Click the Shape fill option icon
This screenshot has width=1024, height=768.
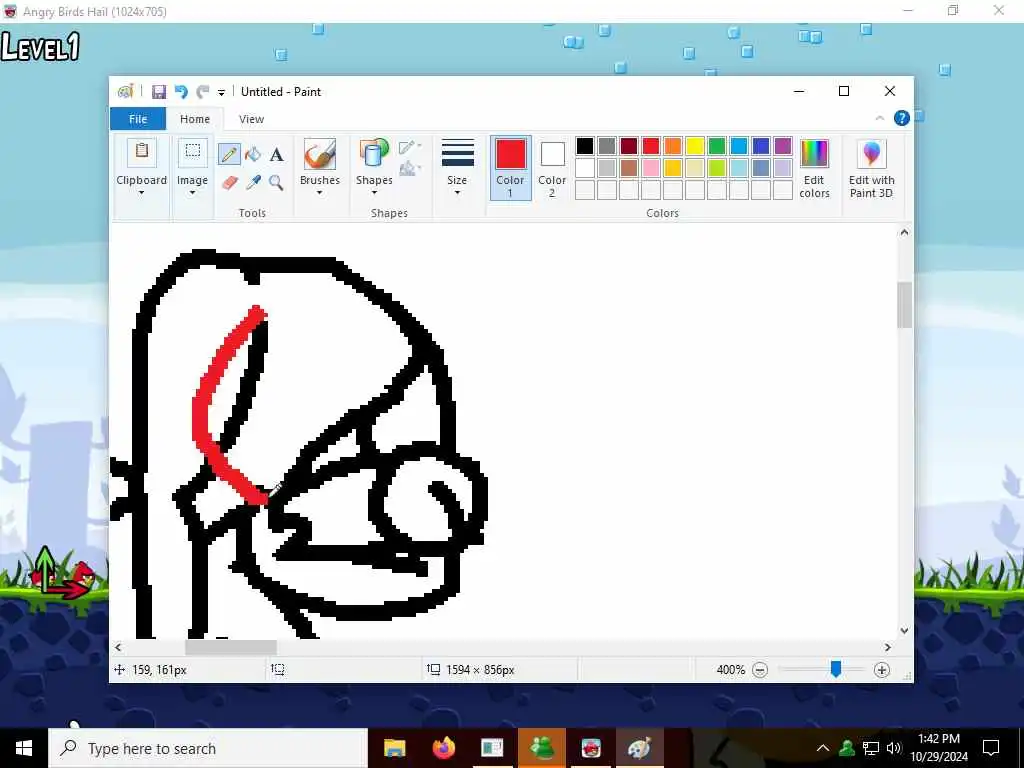(x=409, y=168)
